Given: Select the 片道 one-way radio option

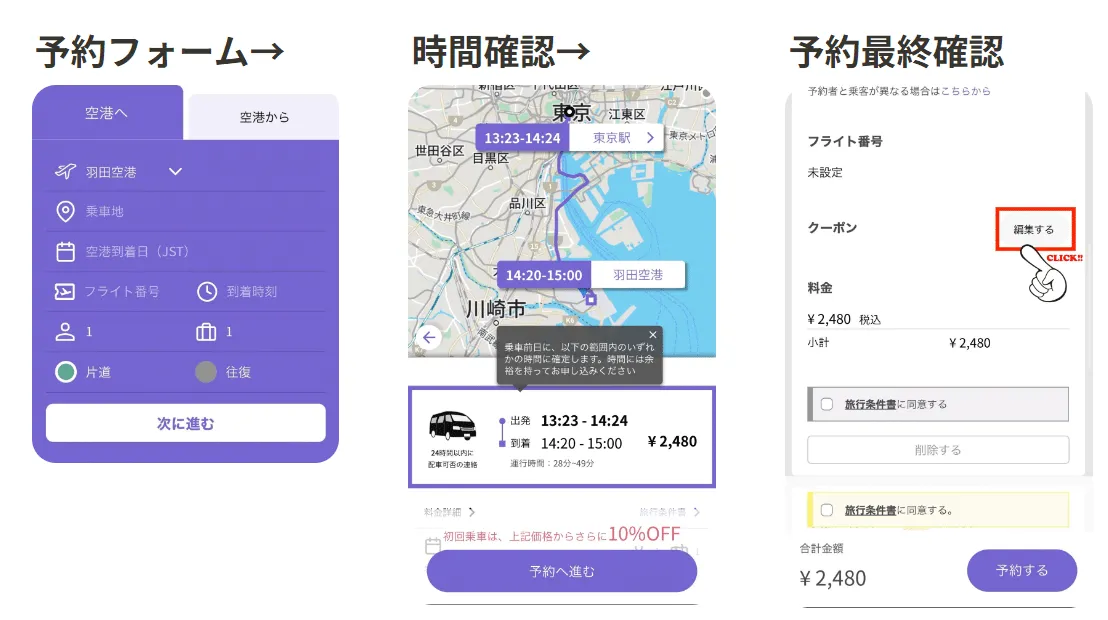Looking at the screenshot, I should pyautogui.click(x=66, y=372).
